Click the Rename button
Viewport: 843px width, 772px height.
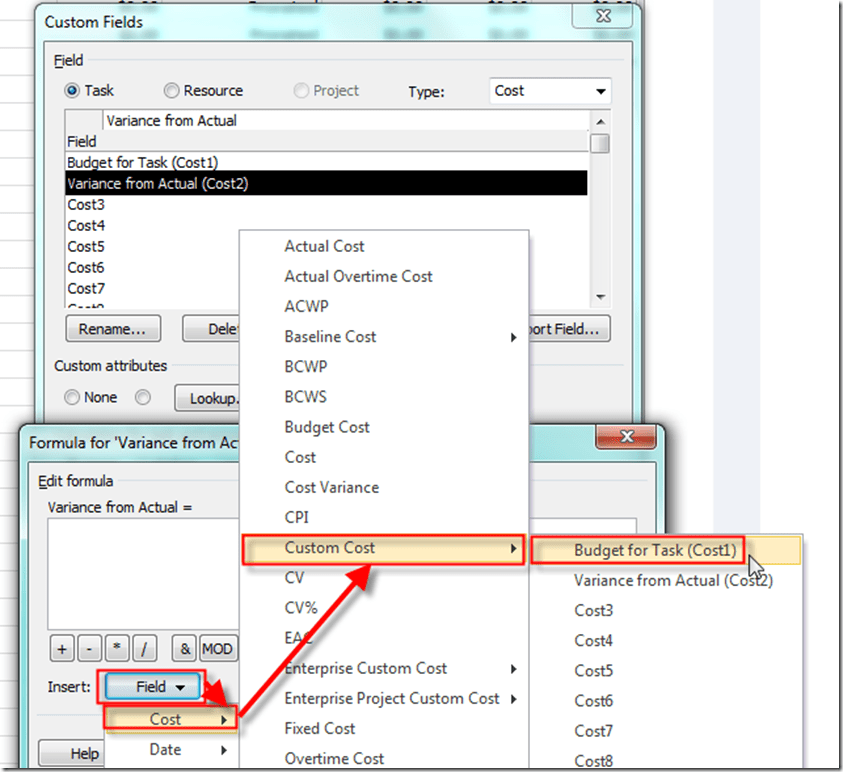(x=113, y=328)
